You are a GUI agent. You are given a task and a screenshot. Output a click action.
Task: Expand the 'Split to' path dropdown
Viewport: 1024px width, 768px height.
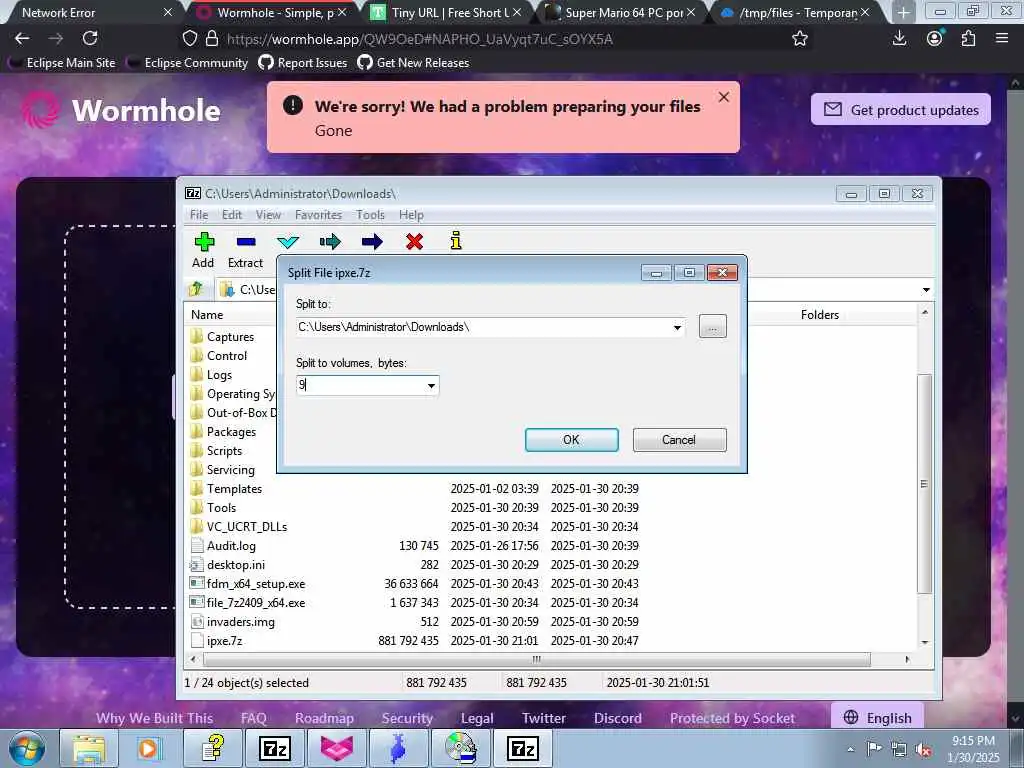pyautogui.click(x=677, y=327)
